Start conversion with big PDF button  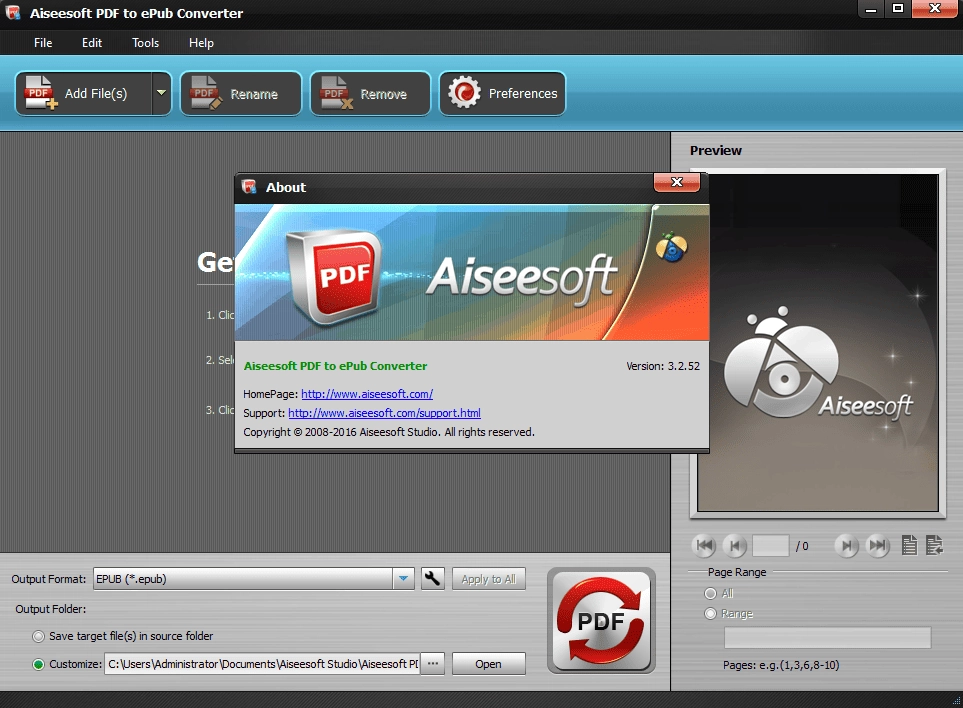(x=601, y=621)
